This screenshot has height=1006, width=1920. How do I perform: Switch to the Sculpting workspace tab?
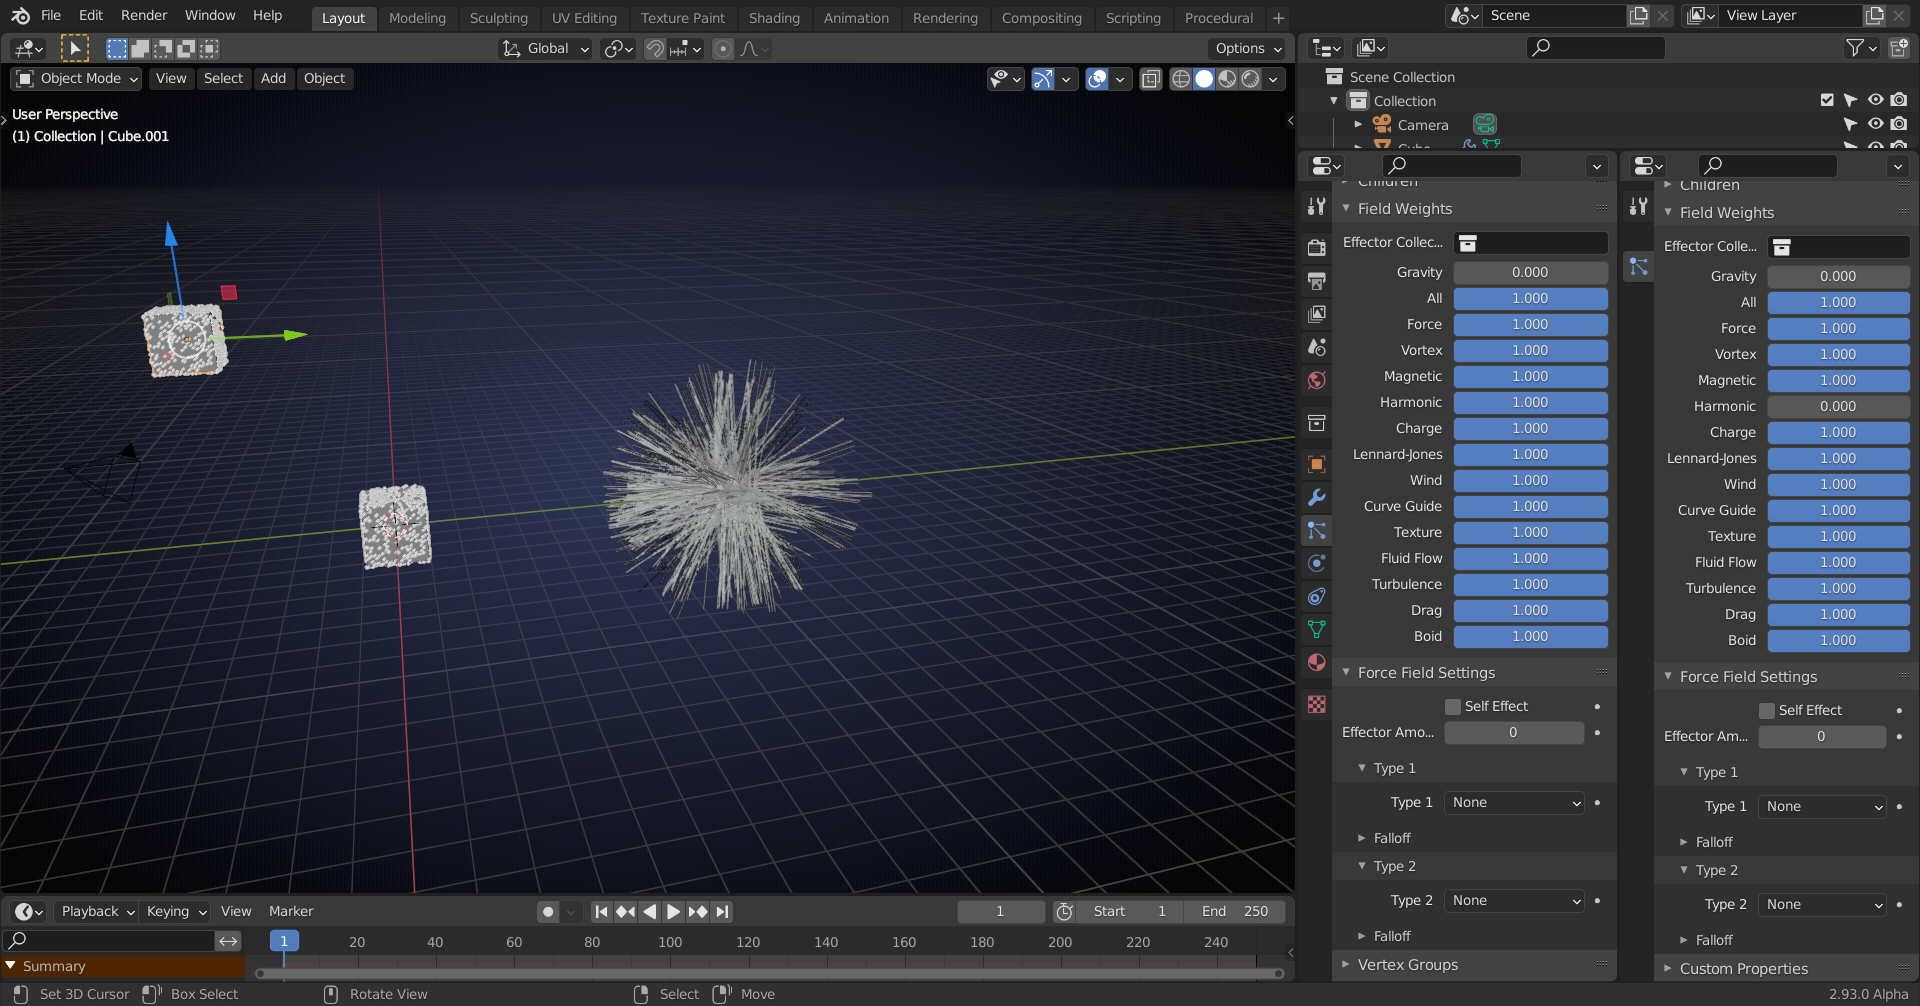click(498, 18)
